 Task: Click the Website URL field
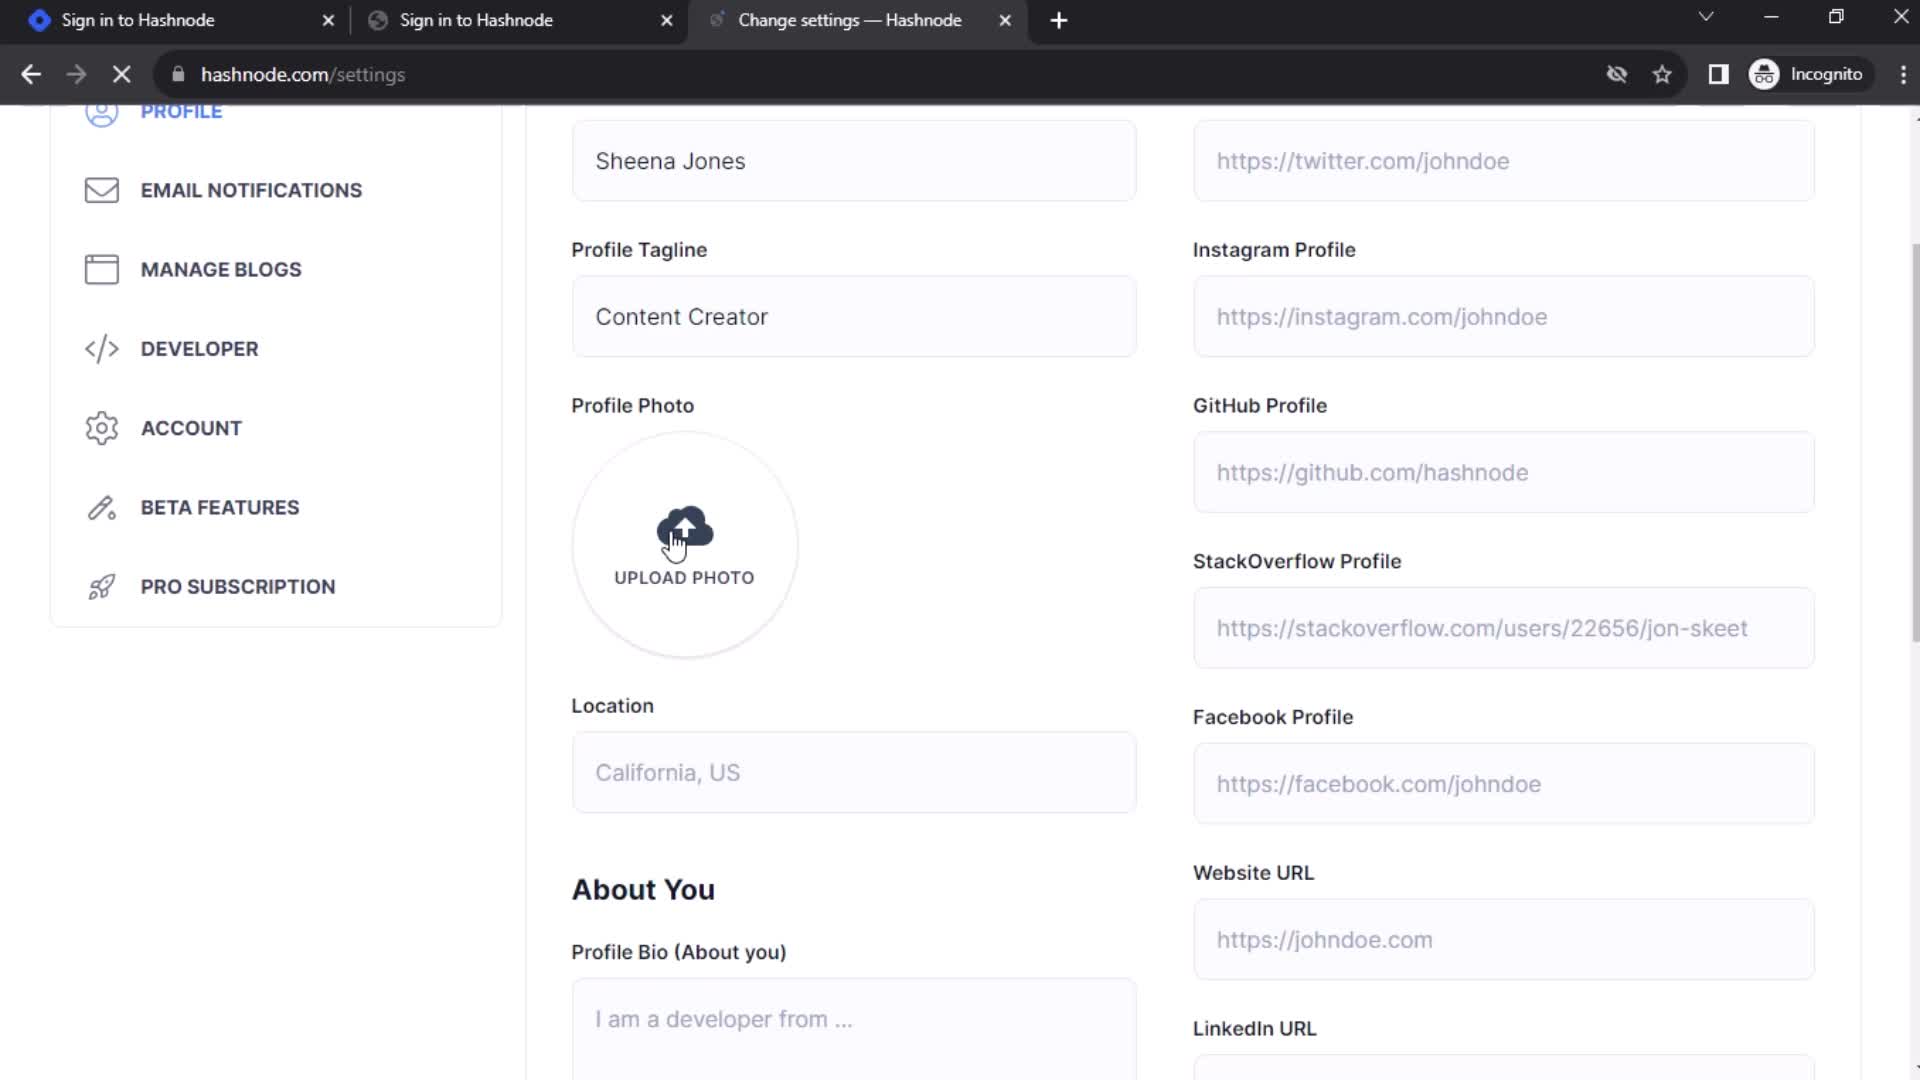click(x=1503, y=940)
